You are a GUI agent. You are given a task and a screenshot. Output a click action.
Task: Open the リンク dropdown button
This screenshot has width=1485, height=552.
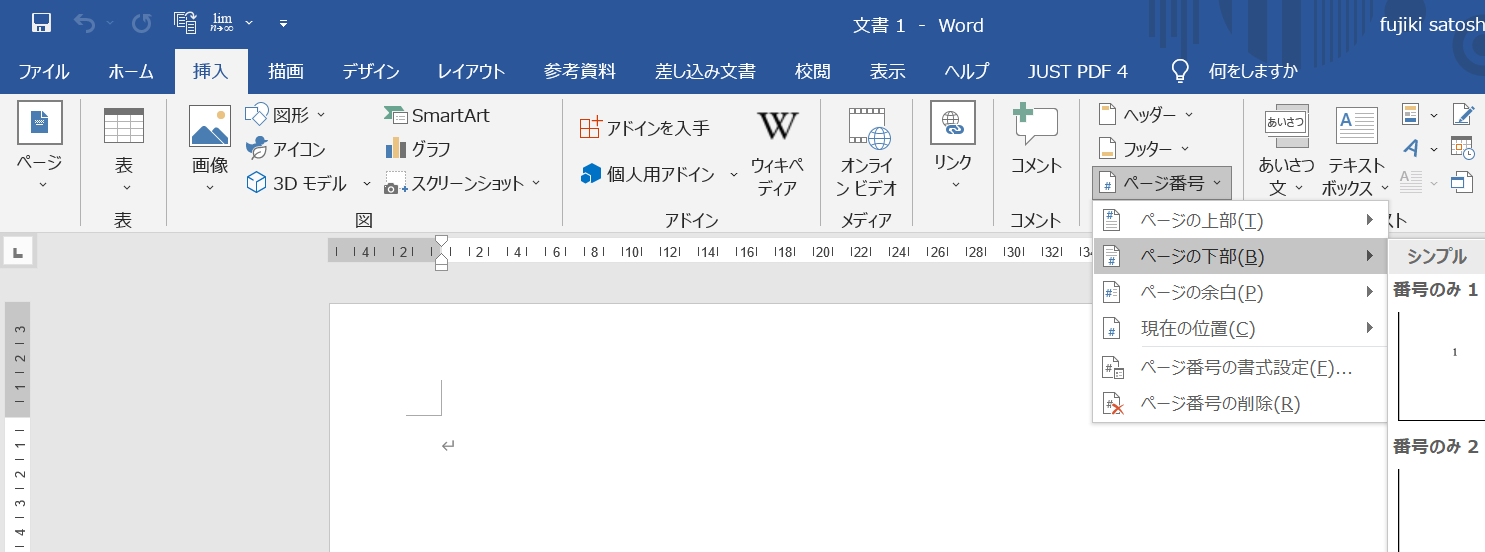click(x=953, y=147)
